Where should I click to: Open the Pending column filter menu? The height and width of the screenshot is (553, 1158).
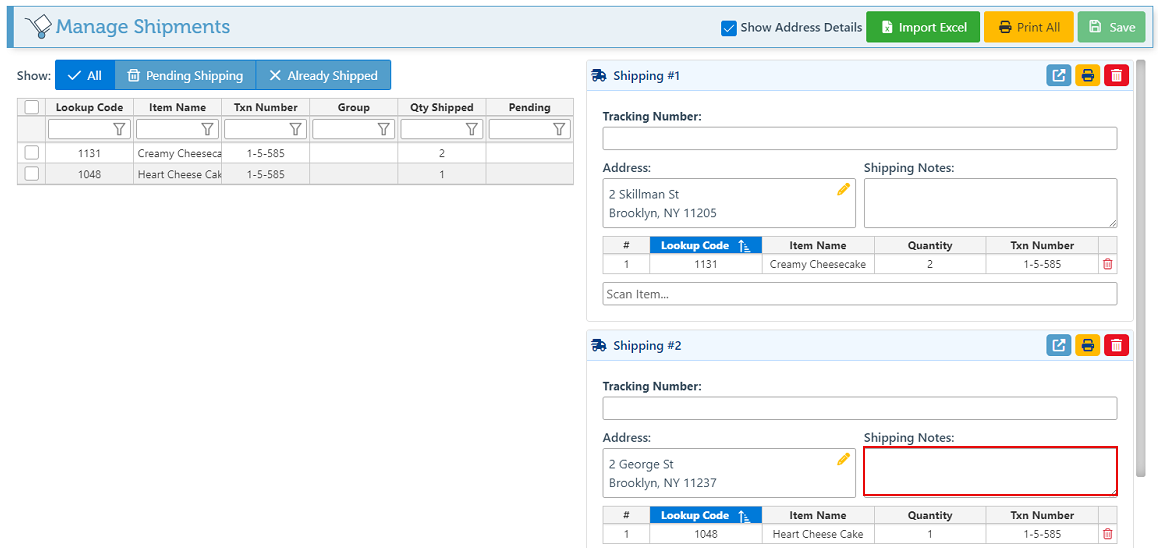[559, 129]
